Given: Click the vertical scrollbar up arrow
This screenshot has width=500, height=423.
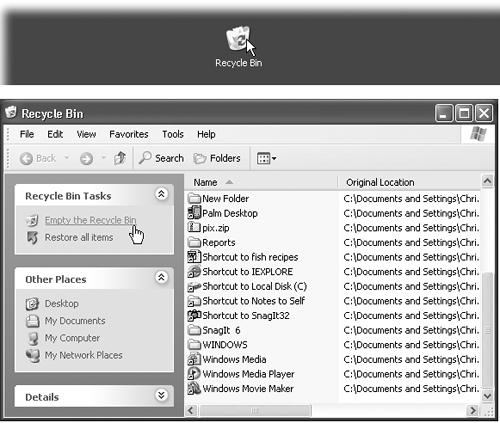Looking at the screenshot, I should (487, 181).
